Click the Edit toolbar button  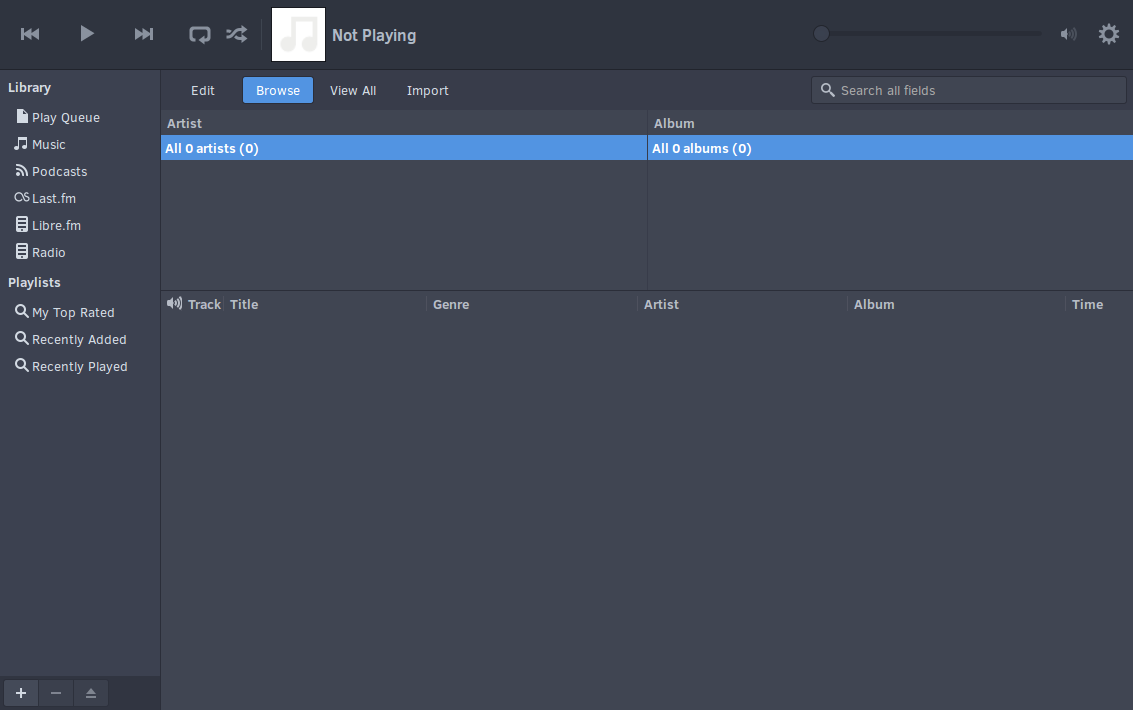(x=202, y=90)
